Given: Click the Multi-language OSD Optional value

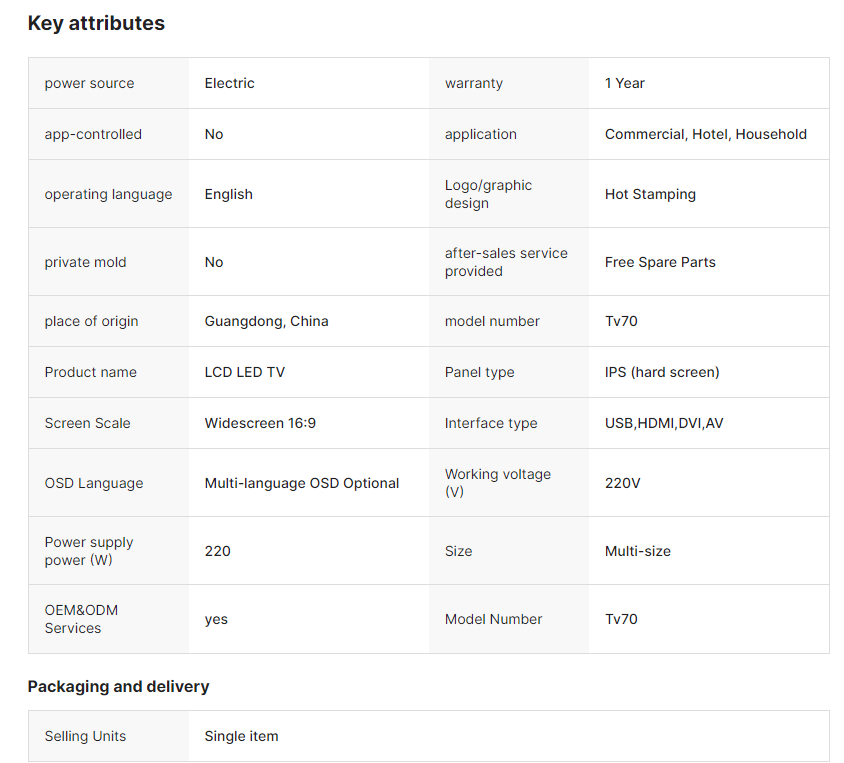Looking at the screenshot, I should pos(301,483).
